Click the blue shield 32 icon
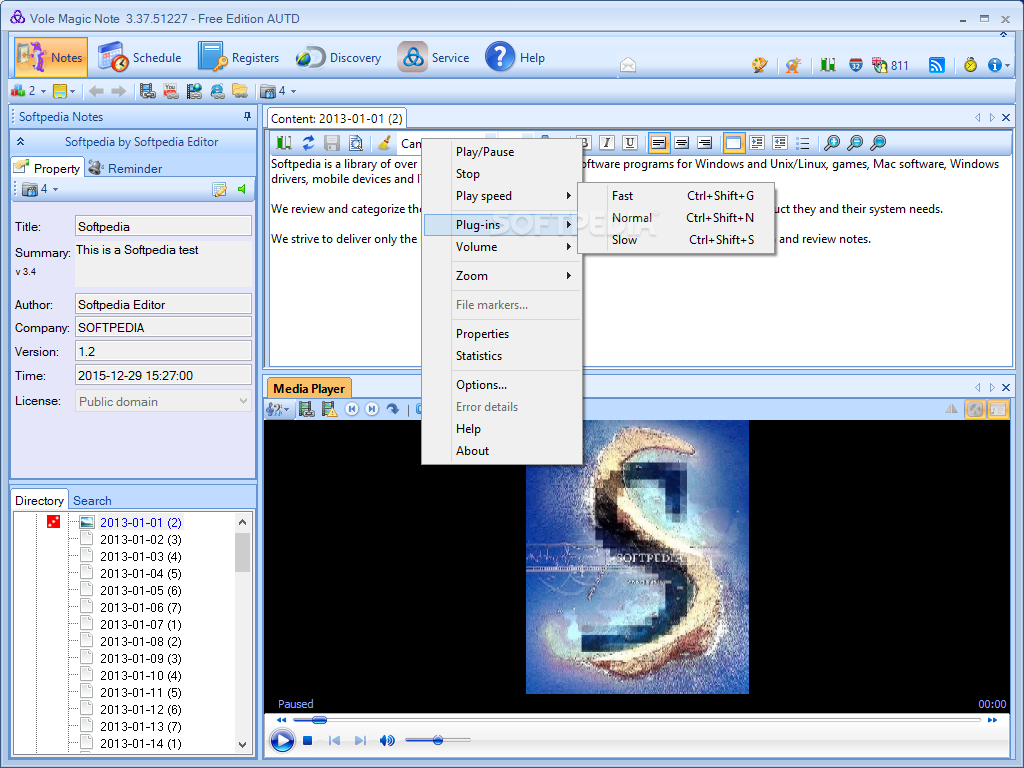 click(856, 65)
